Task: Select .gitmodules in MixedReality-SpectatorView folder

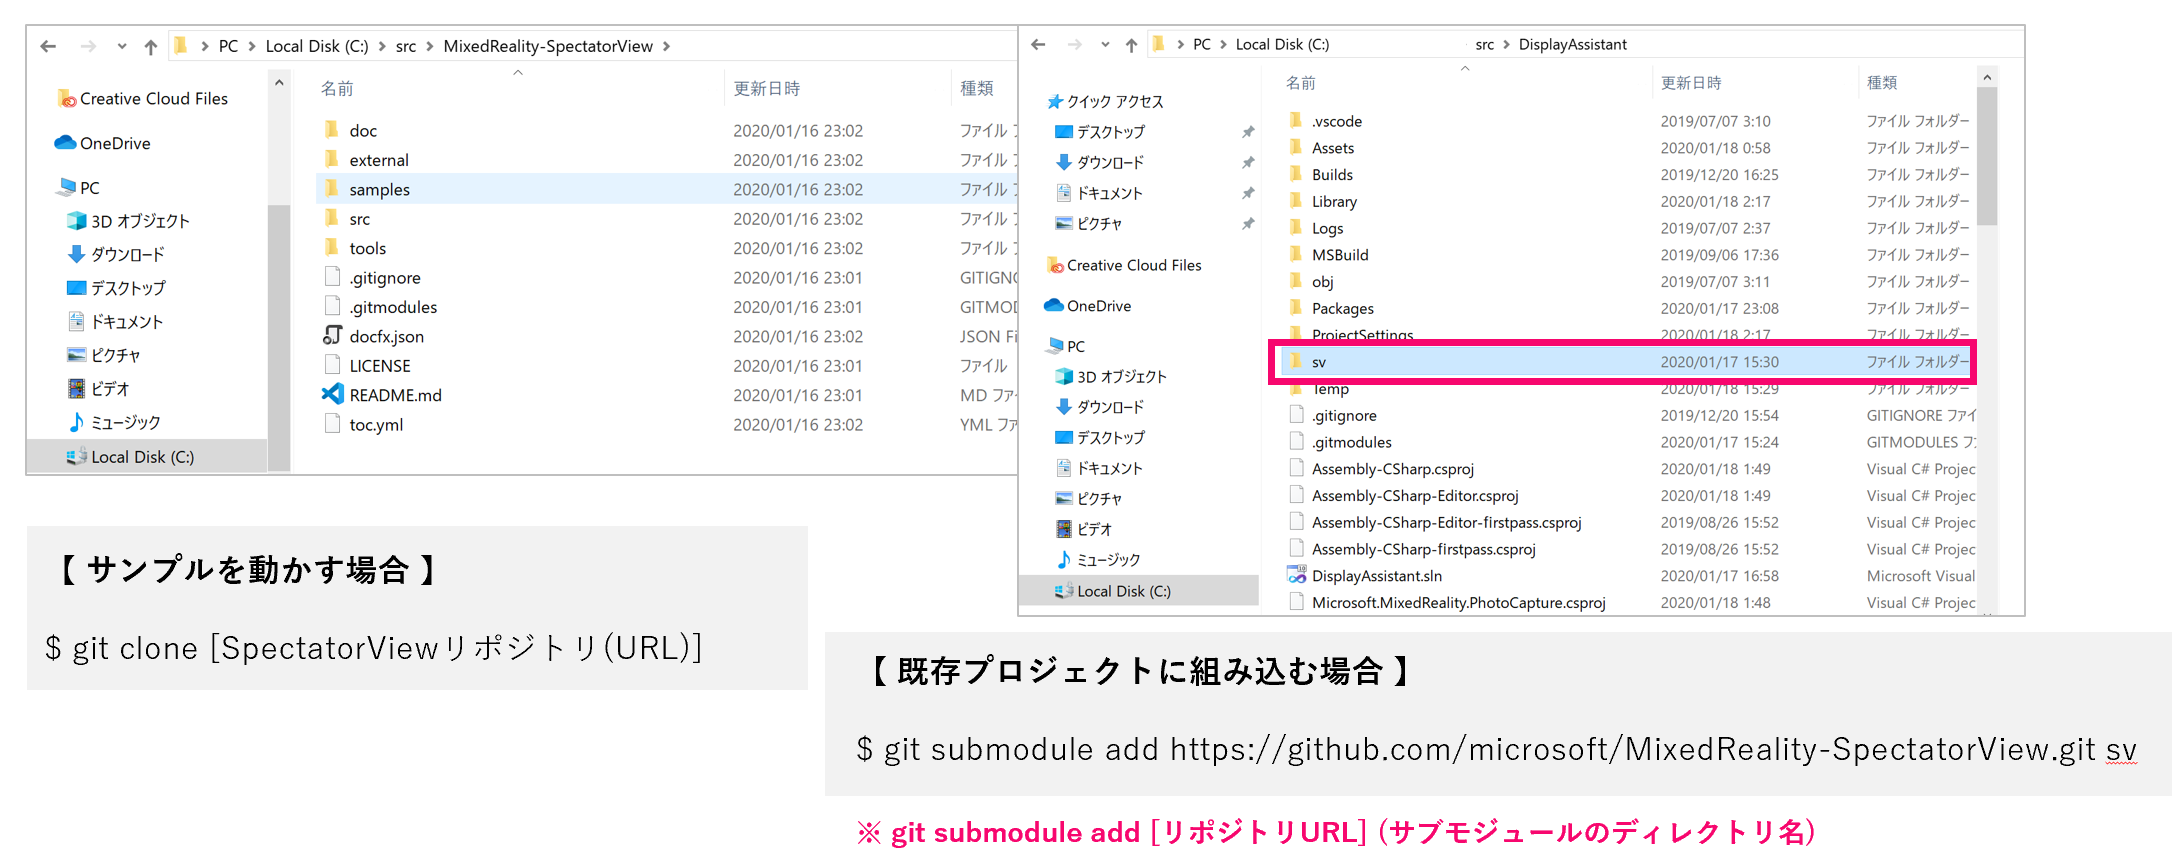Action: click(393, 307)
